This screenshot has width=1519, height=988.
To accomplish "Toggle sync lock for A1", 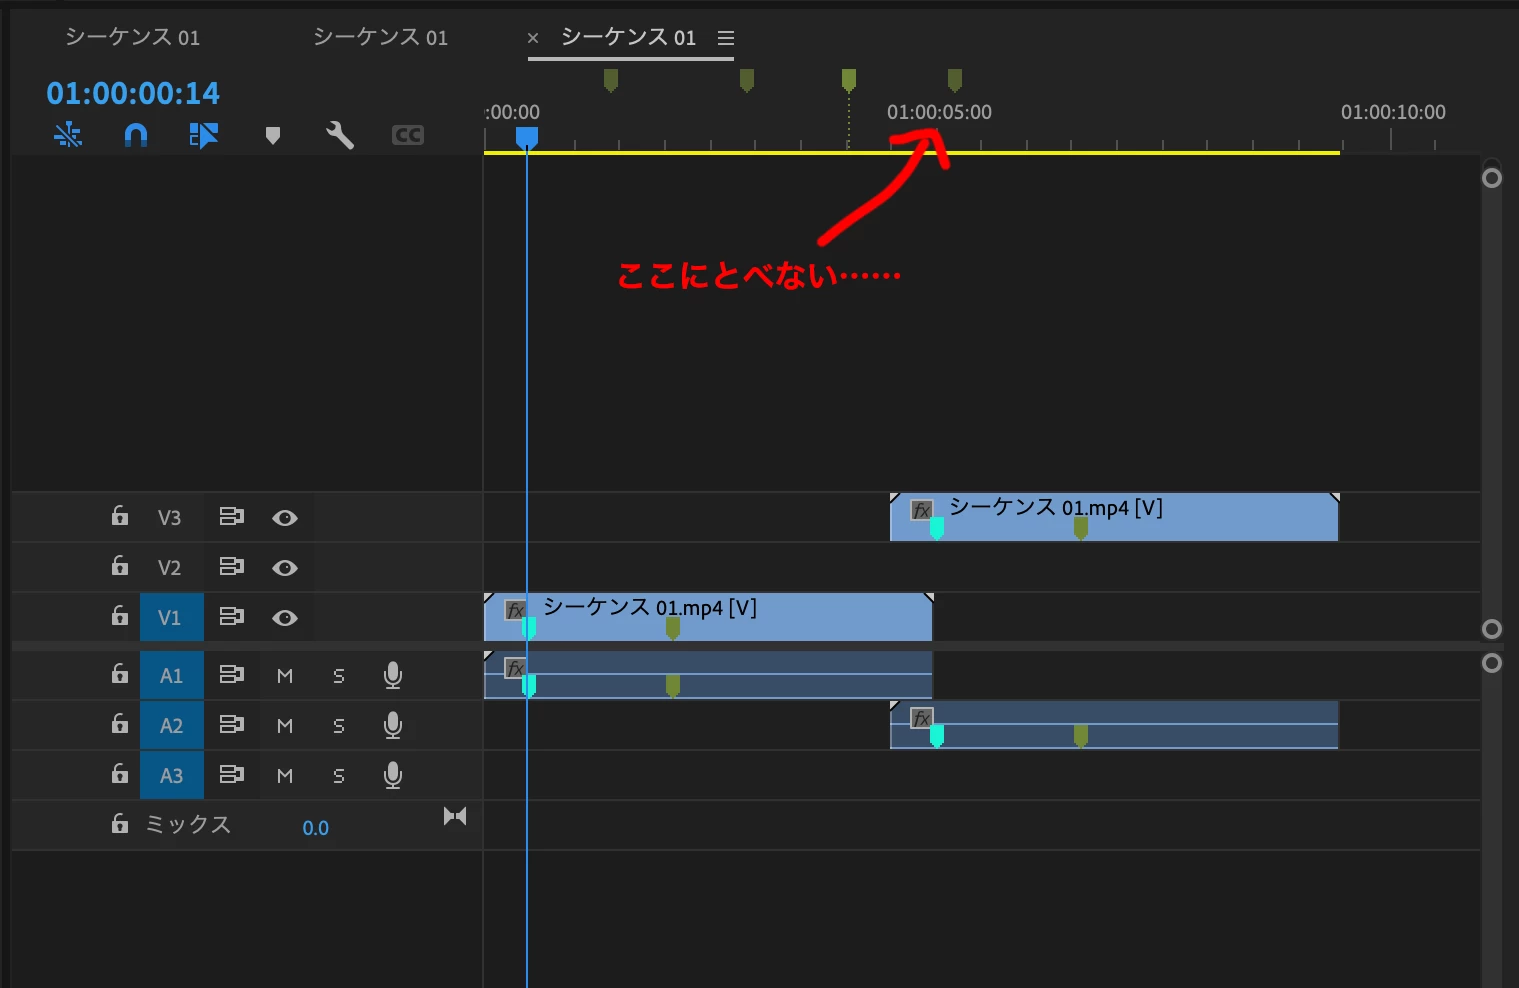I will pyautogui.click(x=232, y=675).
